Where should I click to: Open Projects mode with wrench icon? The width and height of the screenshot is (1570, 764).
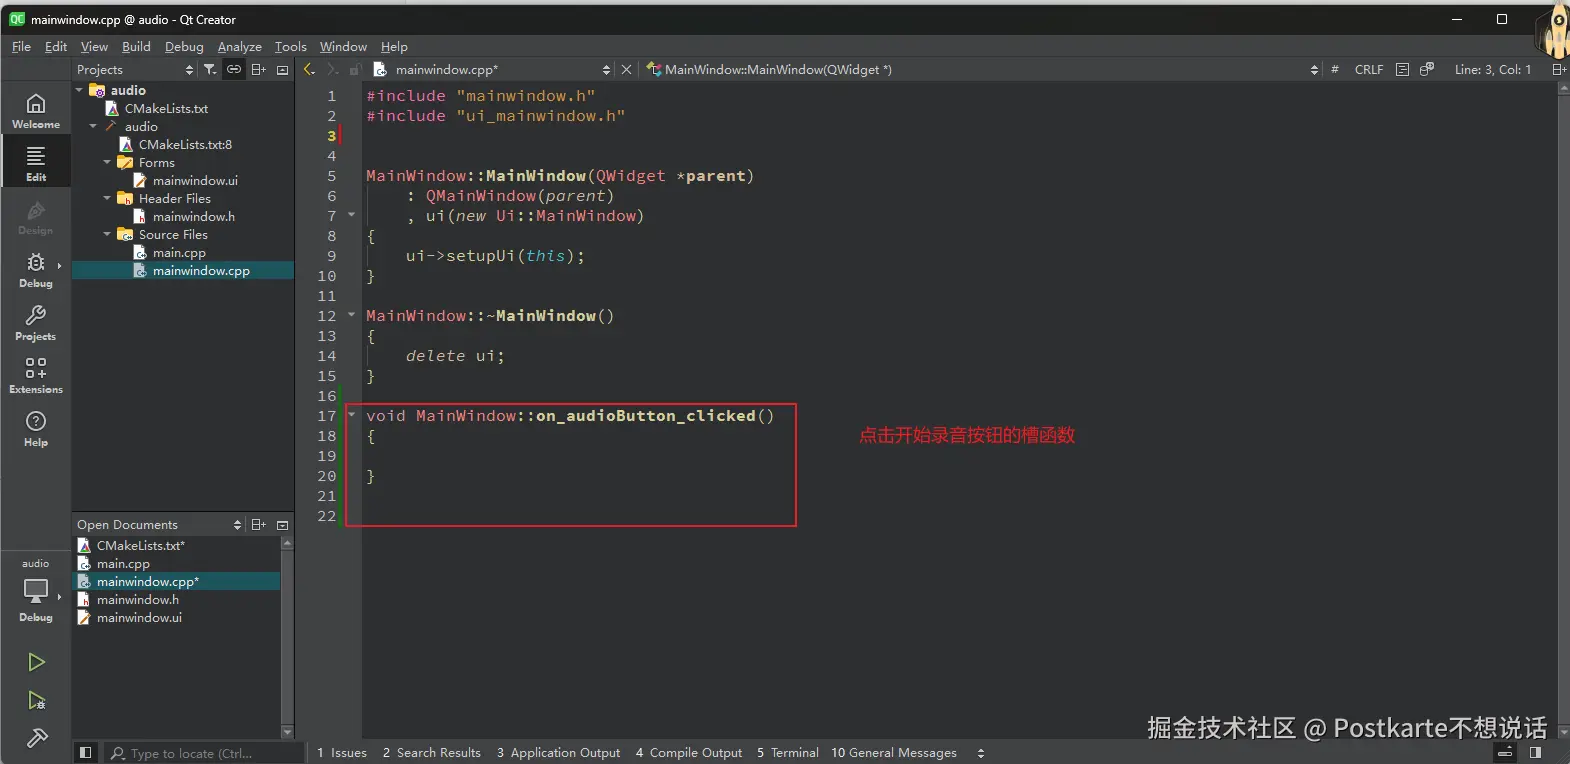(36, 322)
